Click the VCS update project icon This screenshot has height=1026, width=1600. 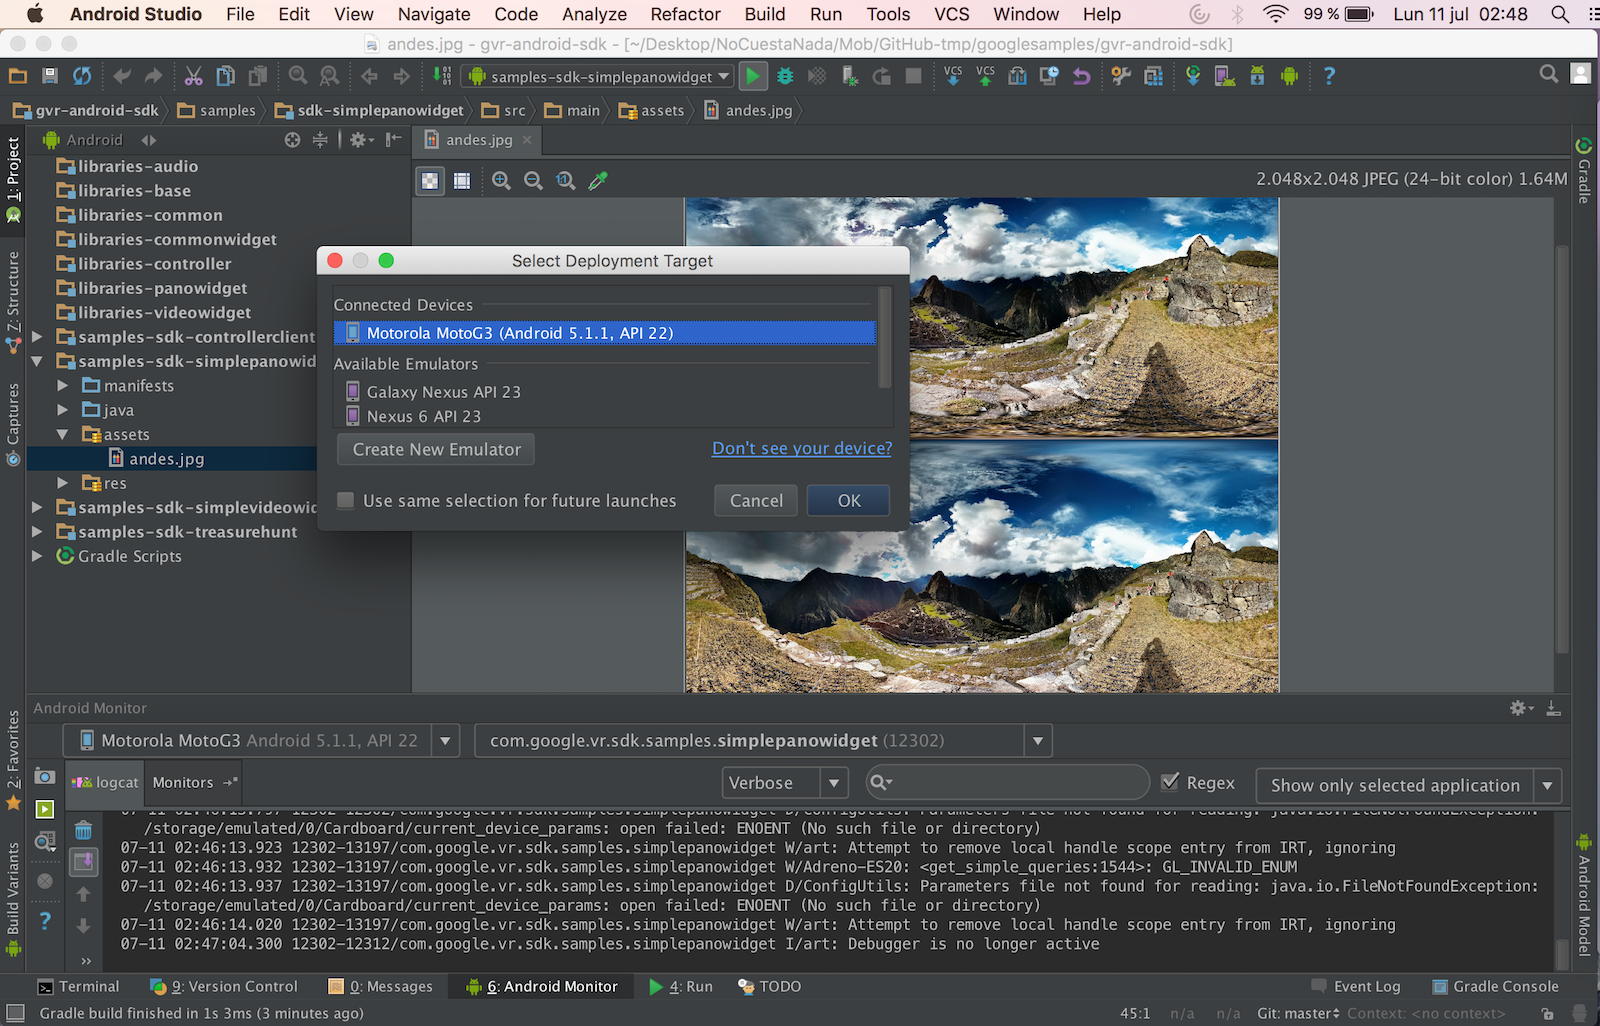(x=953, y=76)
